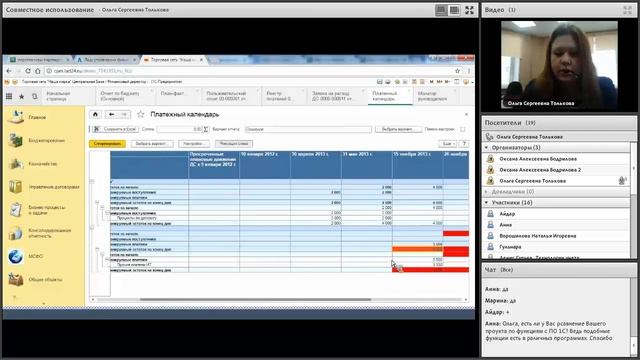
Task: Toggle Панель настроек checkbox
Action: click(x=462, y=129)
